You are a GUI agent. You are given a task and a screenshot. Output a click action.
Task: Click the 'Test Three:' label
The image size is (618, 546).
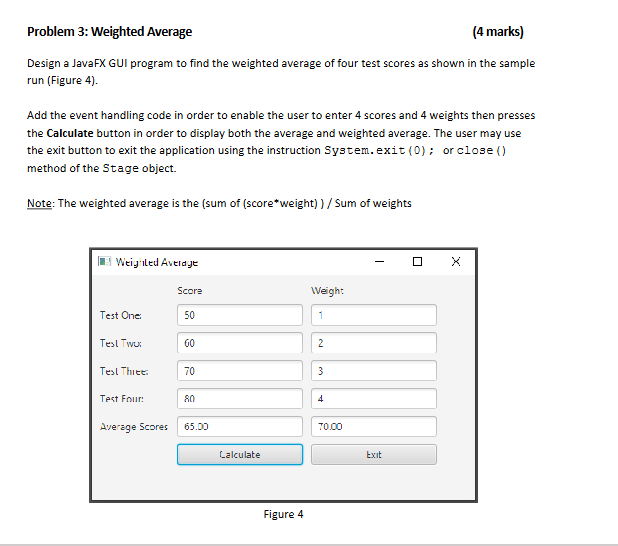pyautogui.click(x=124, y=371)
